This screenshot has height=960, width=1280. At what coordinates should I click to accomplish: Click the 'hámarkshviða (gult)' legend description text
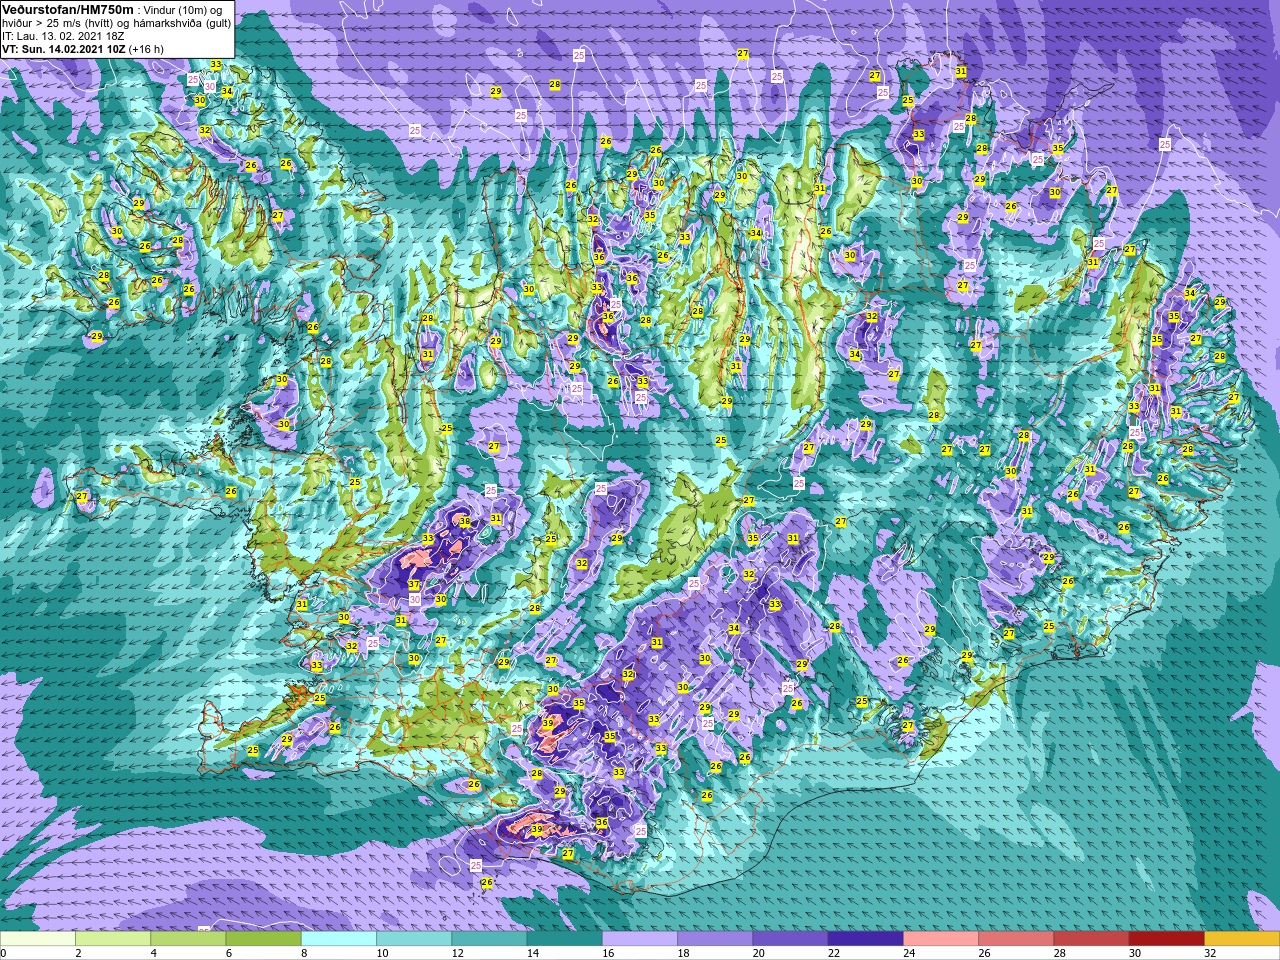point(182,23)
